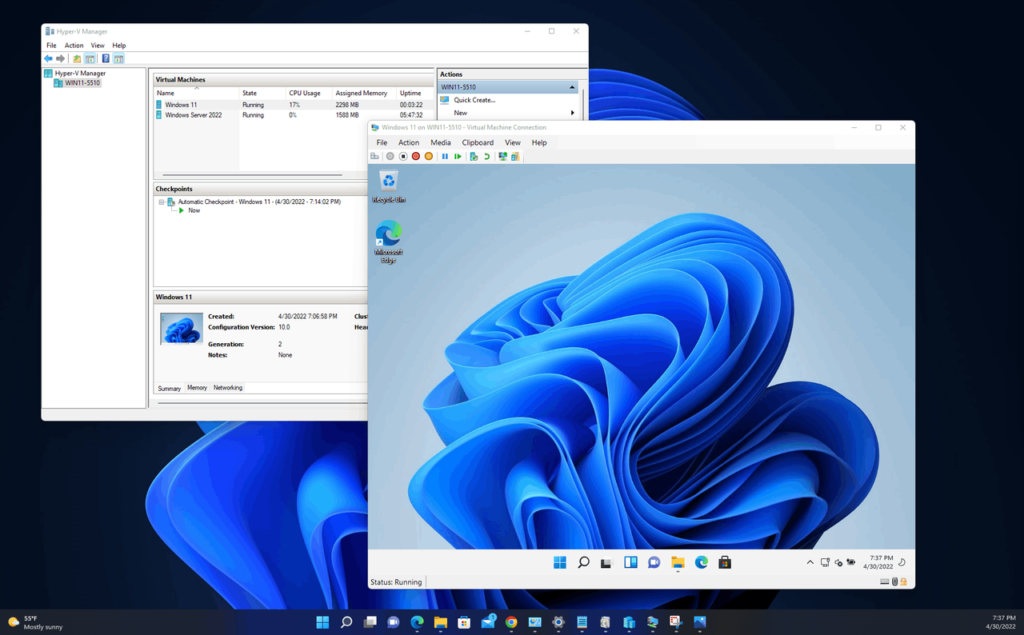
Task: Select the Windows Server 2022 VM row
Action: 195,113
